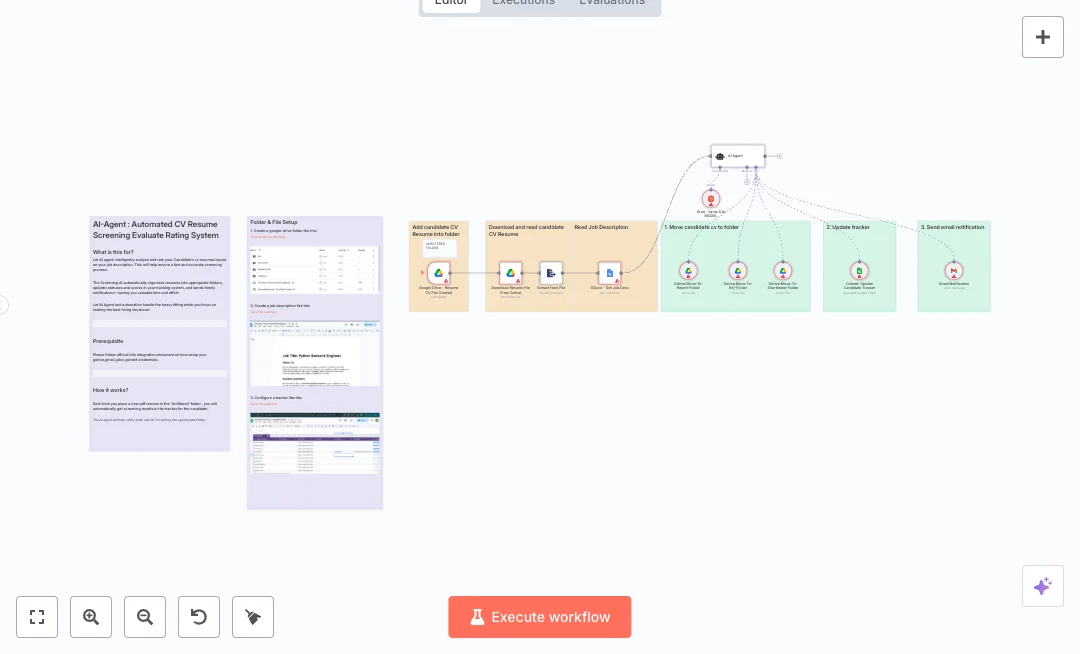Open the AI Agent node

click(737, 156)
